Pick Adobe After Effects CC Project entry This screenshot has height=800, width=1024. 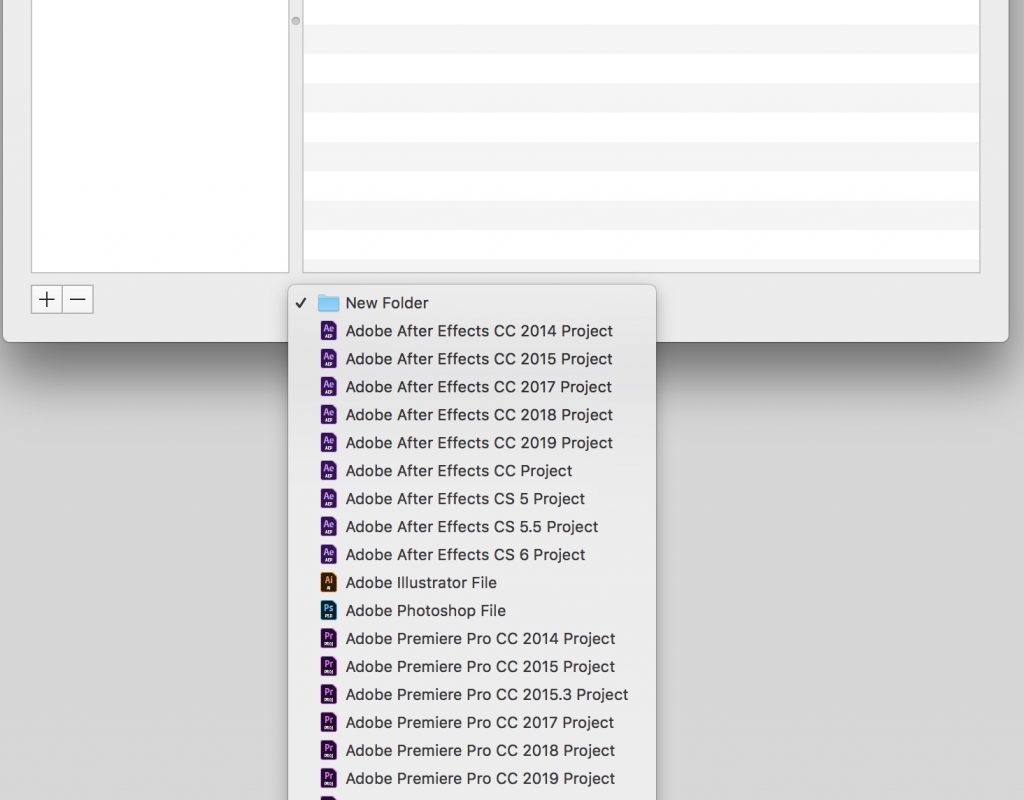(472, 471)
